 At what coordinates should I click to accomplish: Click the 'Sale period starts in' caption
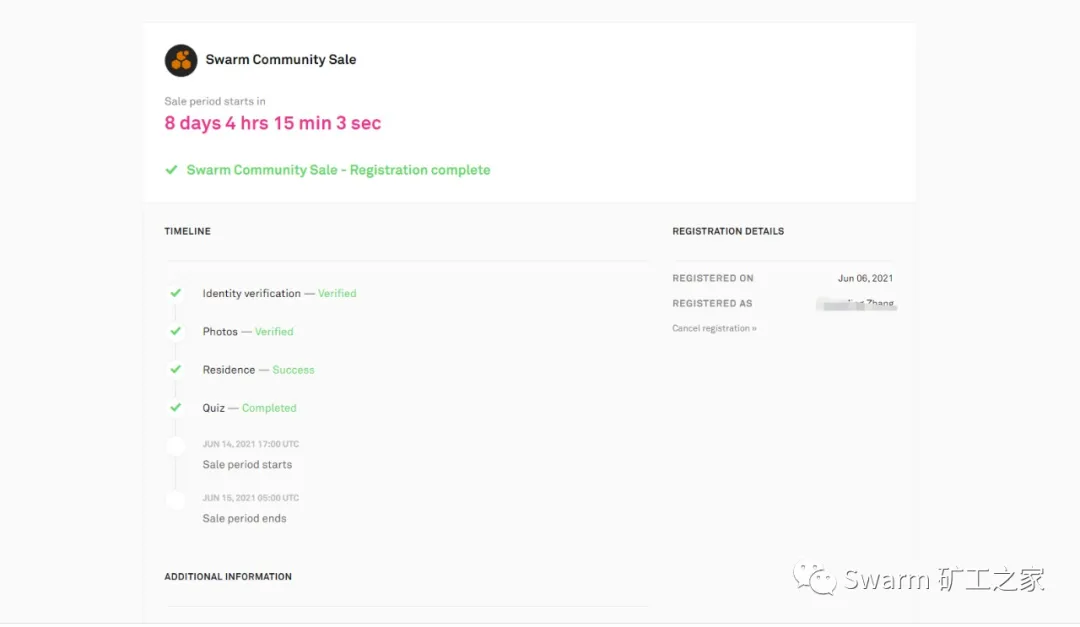coord(215,101)
